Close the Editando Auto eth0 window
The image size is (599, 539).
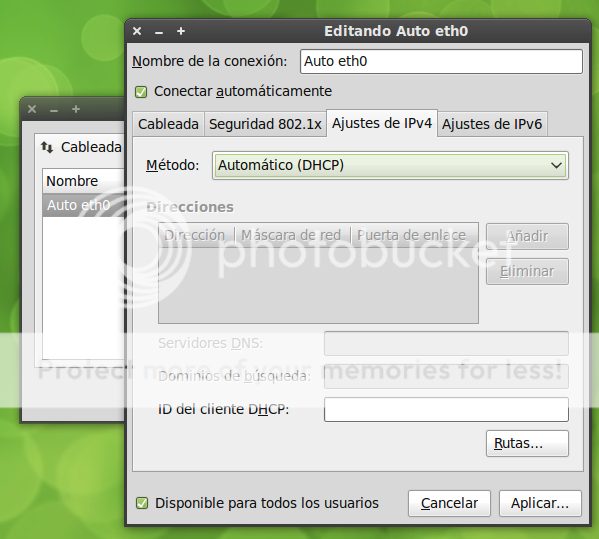(x=137, y=31)
